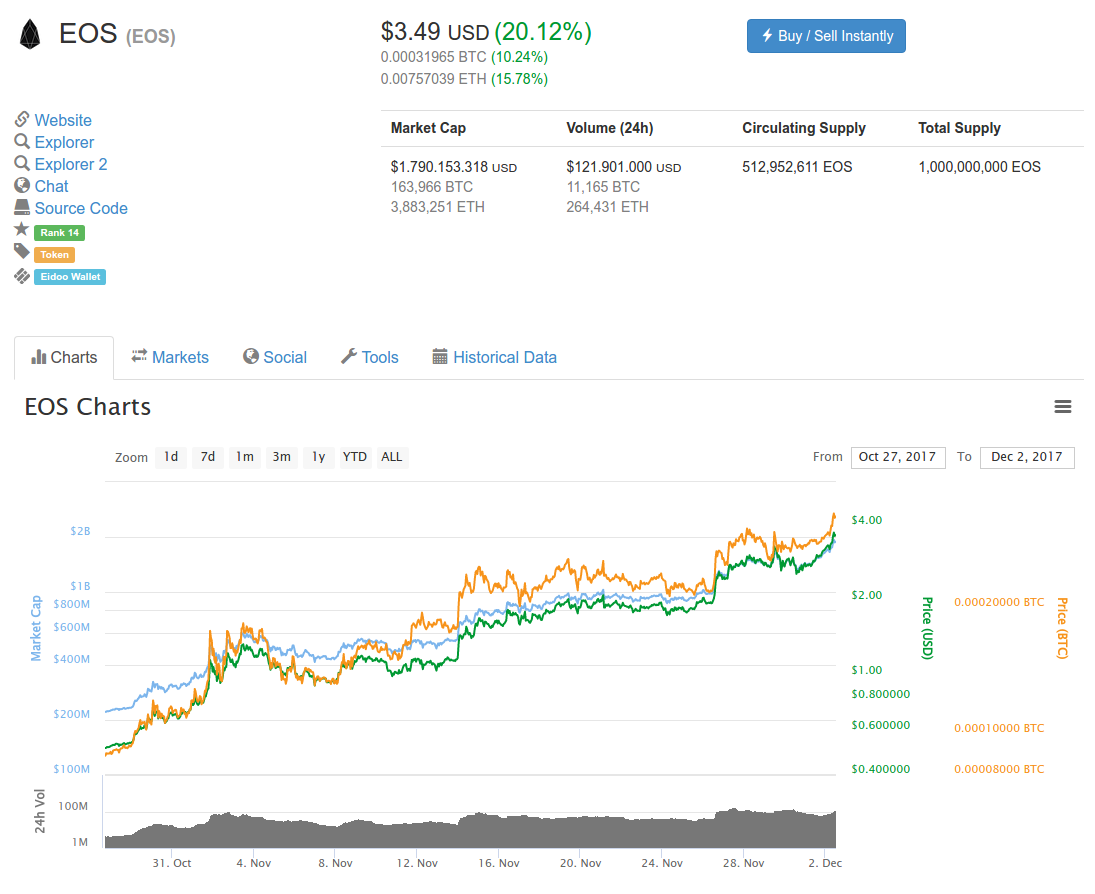Click the EOS Charts heading
The height and width of the screenshot is (894, 1095).
(87, 406)
